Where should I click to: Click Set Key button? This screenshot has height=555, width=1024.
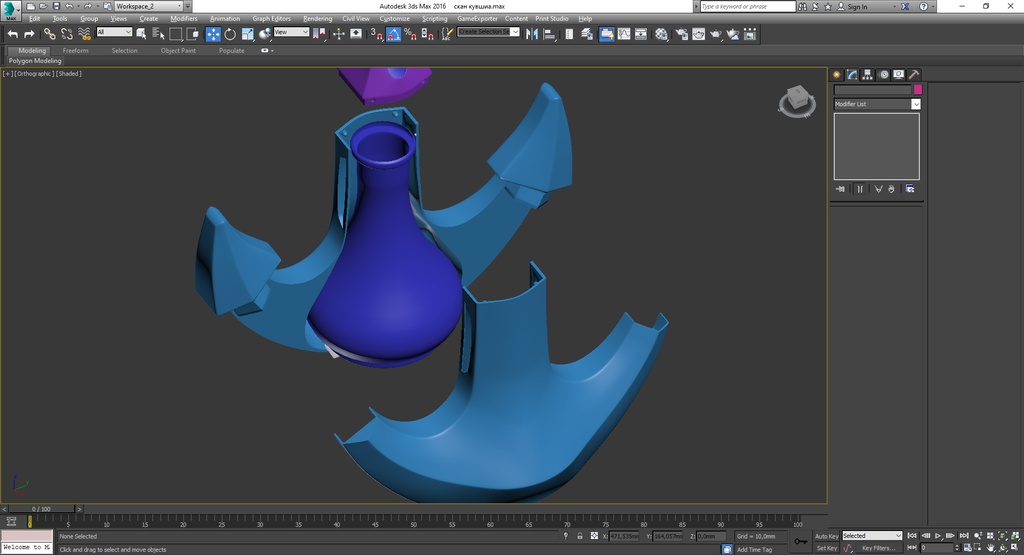coord(826,548)
